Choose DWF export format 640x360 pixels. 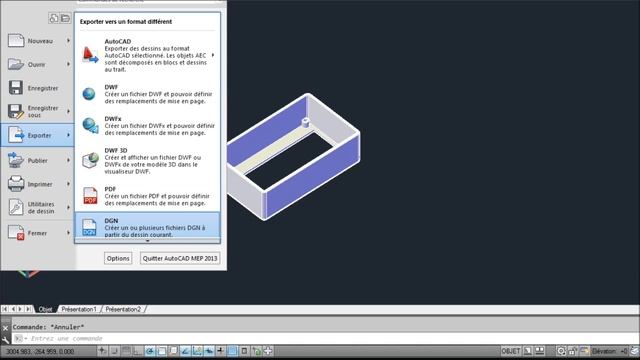pyautogui.click(x=147, y=94)
